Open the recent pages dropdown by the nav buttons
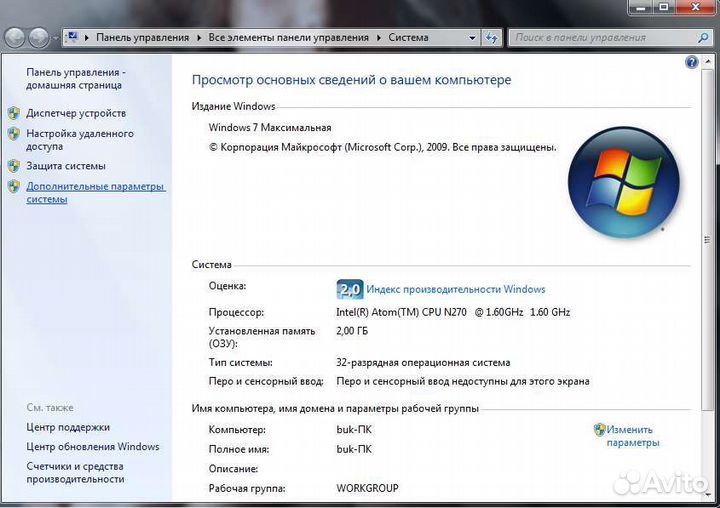The image size is (720, 508). [x=55, y=38]
